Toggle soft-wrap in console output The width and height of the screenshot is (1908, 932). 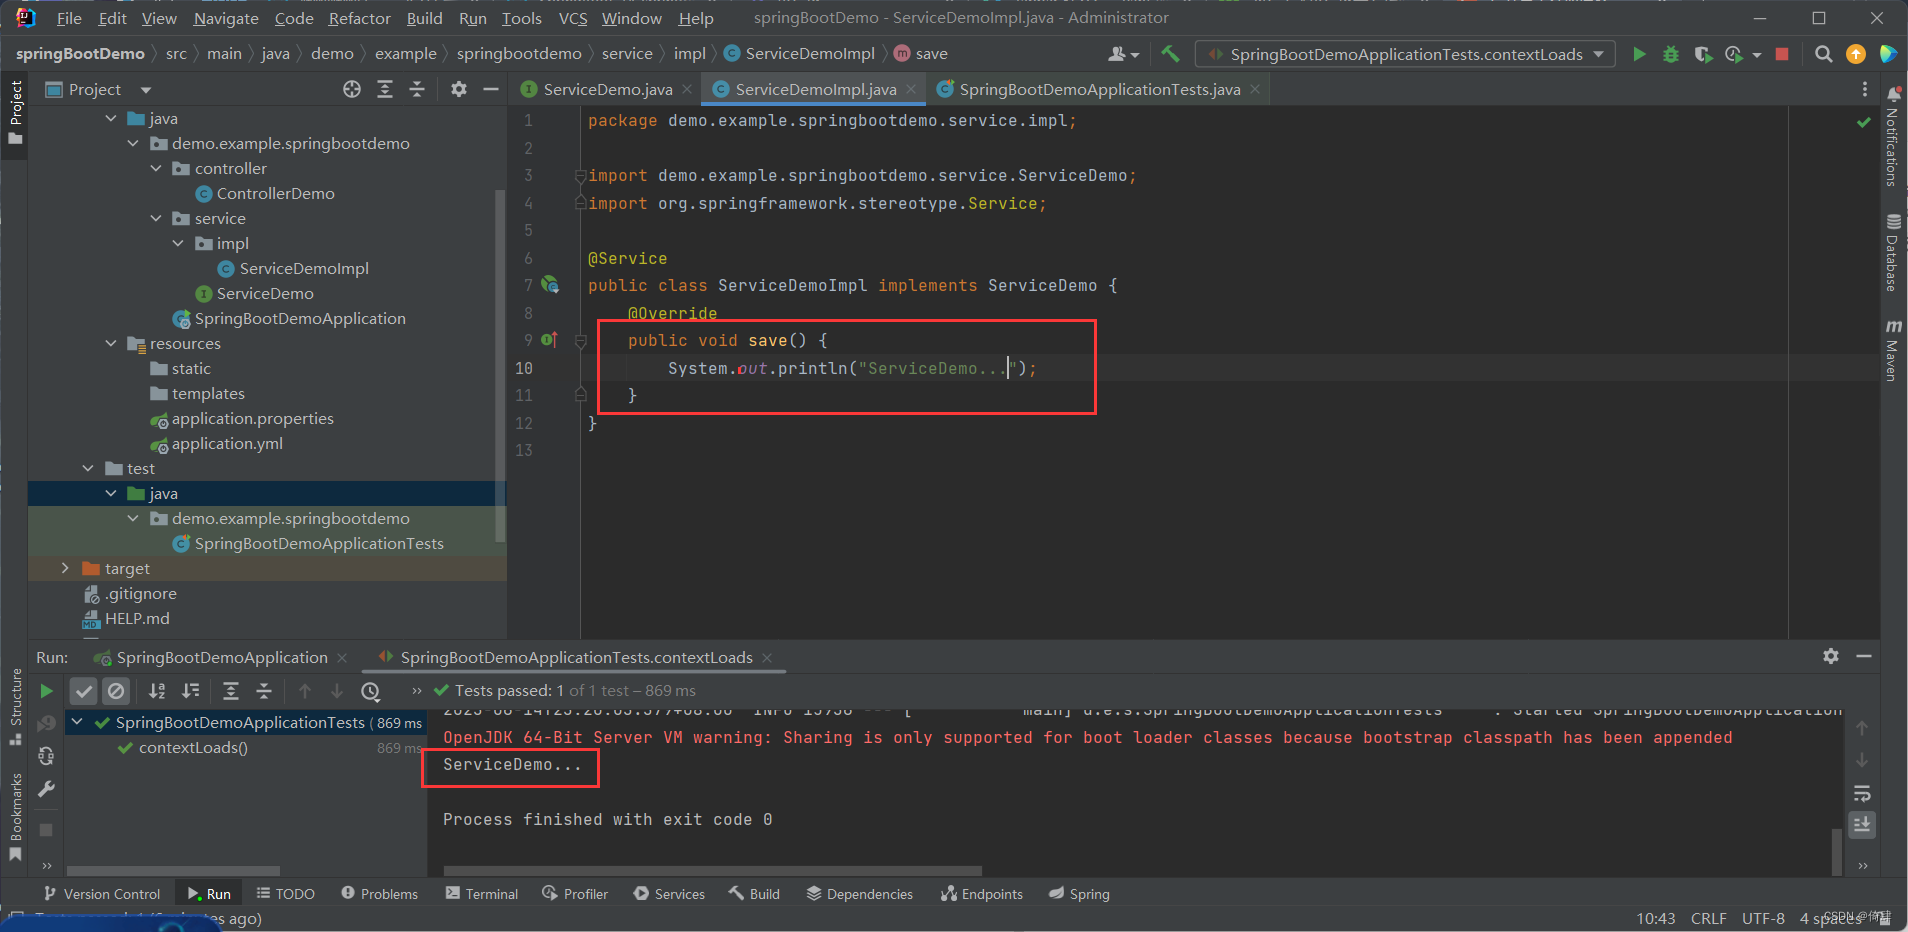pos(1862,794)
